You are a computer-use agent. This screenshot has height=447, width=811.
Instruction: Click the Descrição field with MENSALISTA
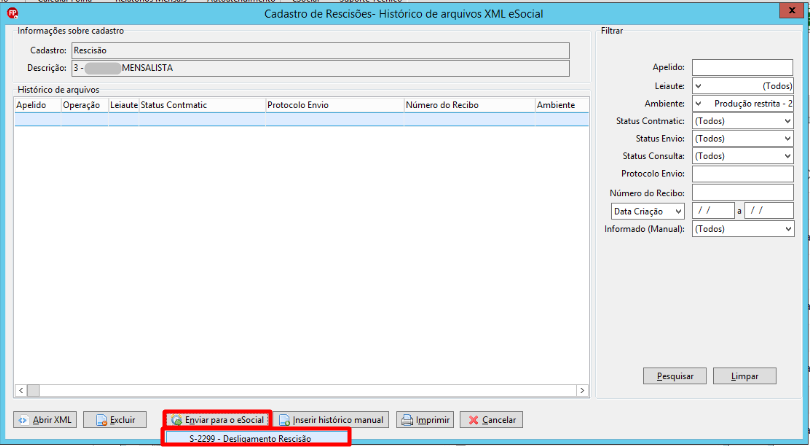pos(320,68)
